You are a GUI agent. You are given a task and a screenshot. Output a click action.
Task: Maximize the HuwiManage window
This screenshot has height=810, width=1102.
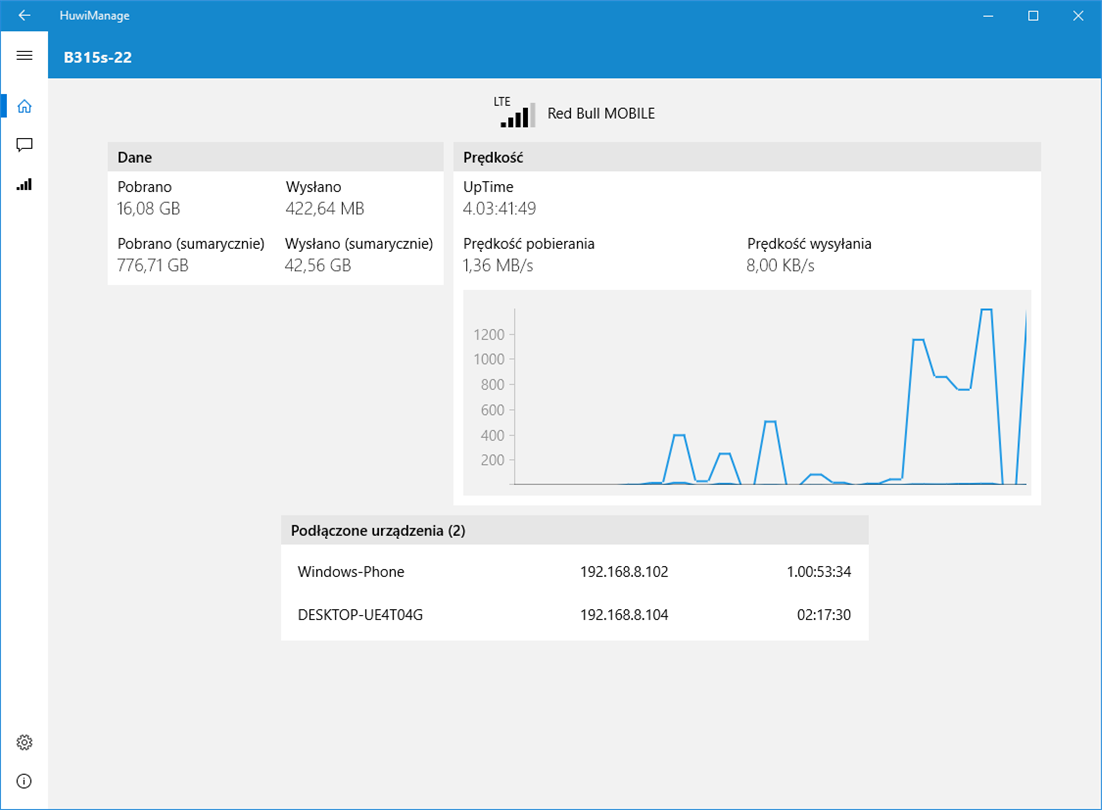tap(1033, 15)
